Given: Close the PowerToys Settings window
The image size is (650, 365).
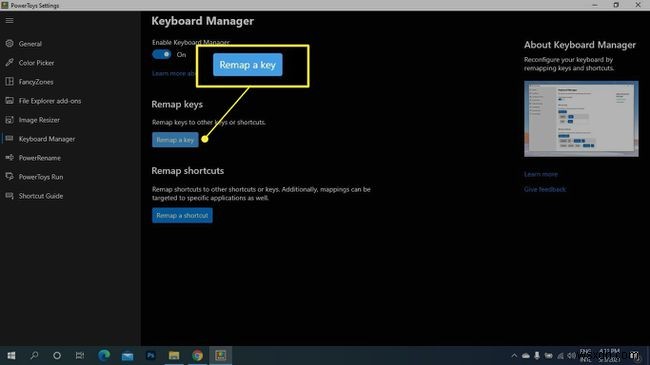Looking at the screenshot, I should coord(638,5).
